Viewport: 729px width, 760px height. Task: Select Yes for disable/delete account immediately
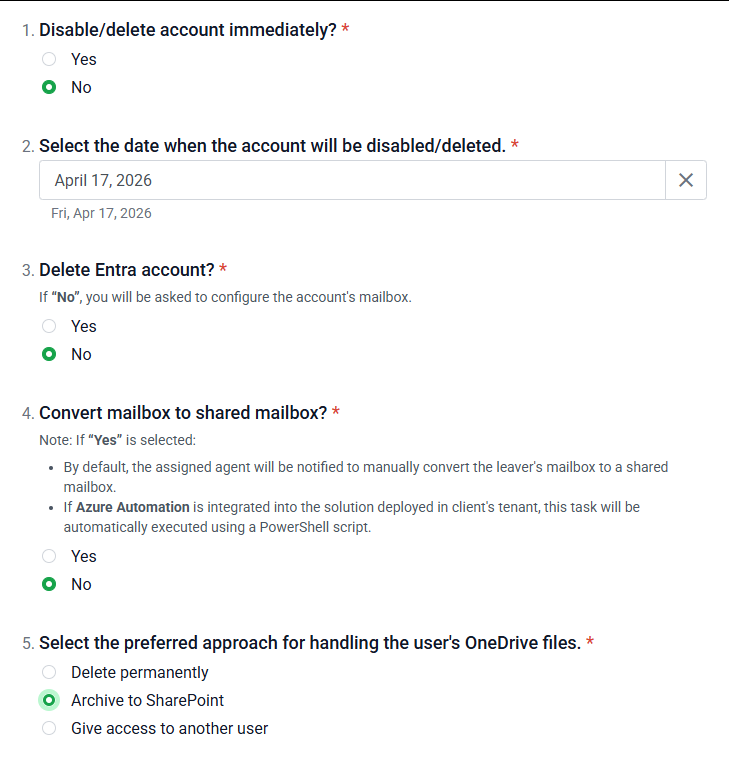tap(49, 59)
